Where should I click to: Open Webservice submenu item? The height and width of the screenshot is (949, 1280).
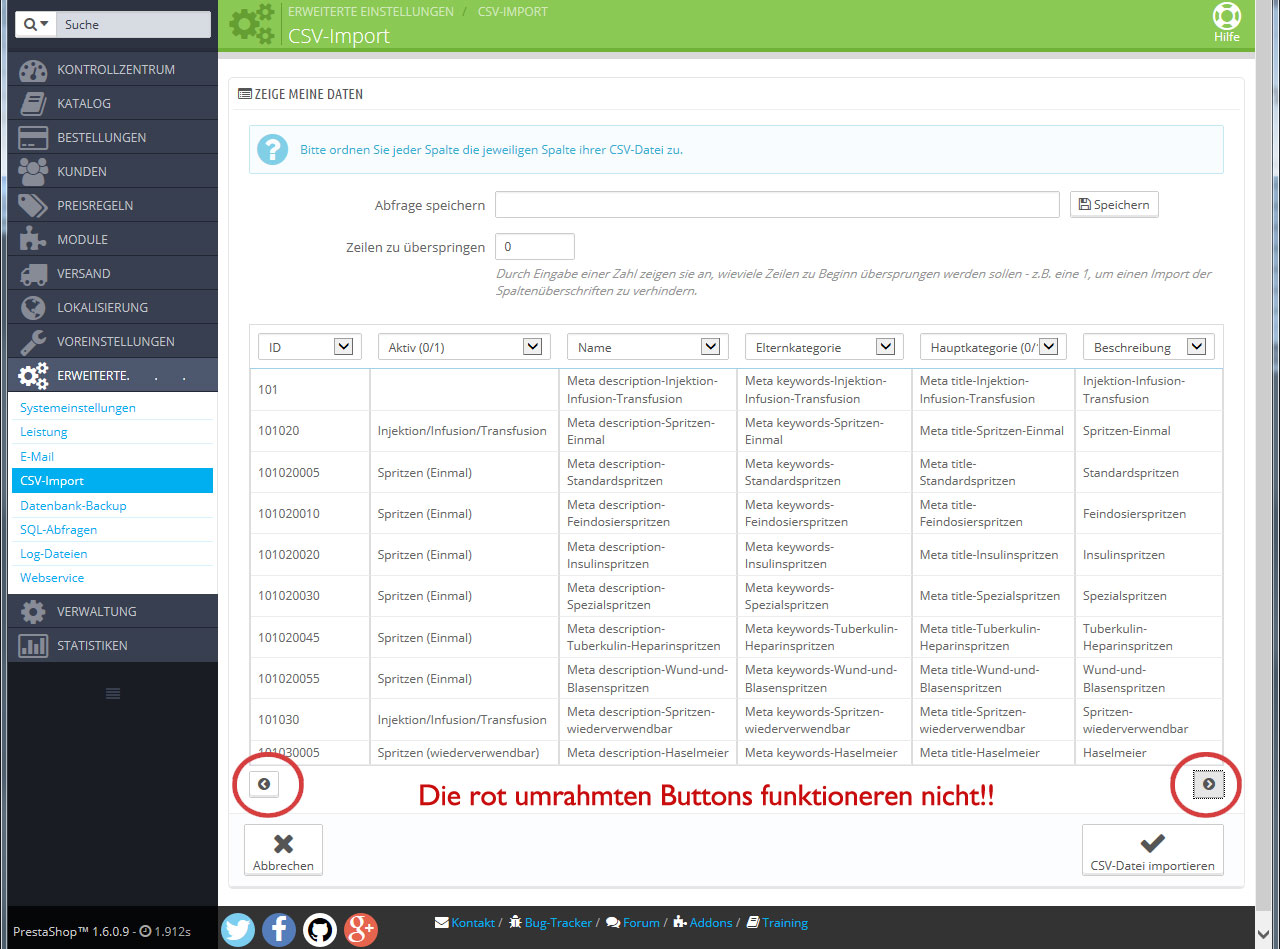pos(52,578)
